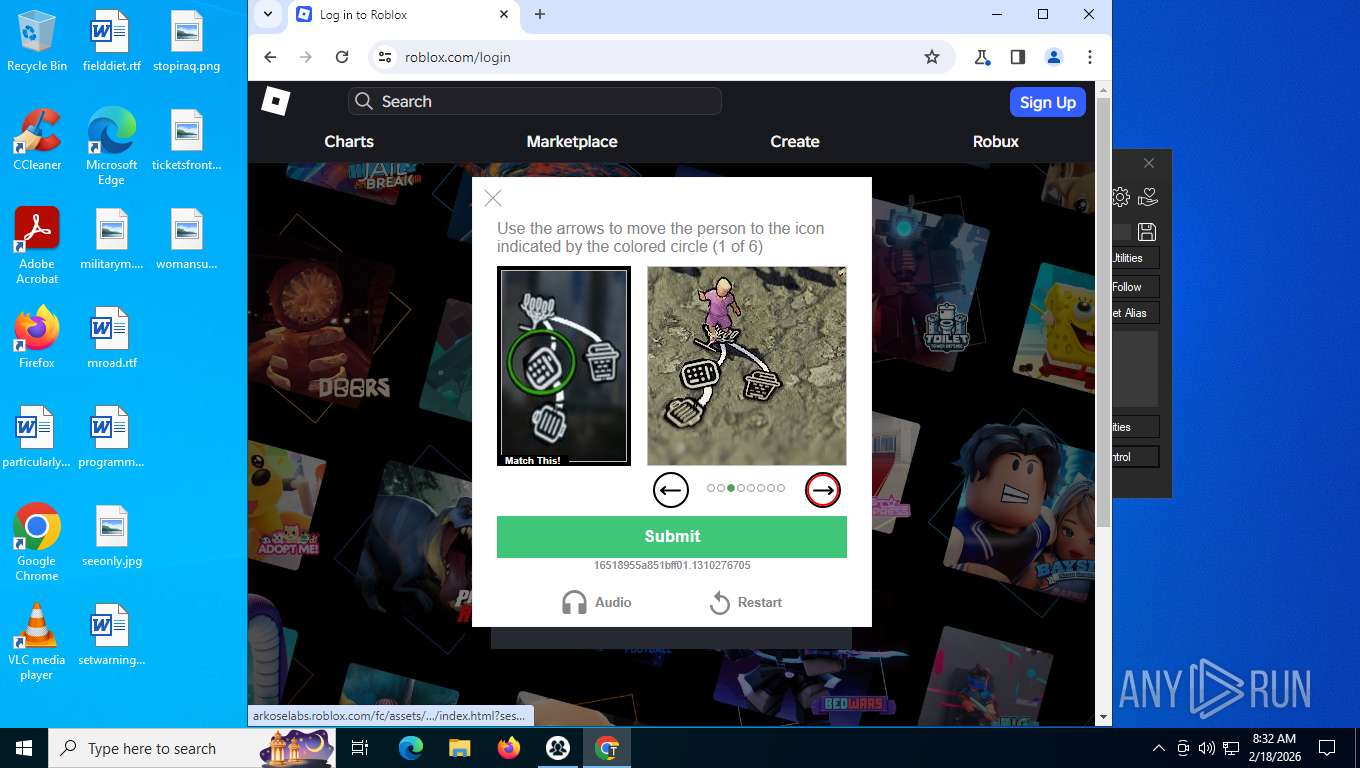1360x768 pixels.
Task: Click the left arrow in the captcha
Action: [671, 490]
